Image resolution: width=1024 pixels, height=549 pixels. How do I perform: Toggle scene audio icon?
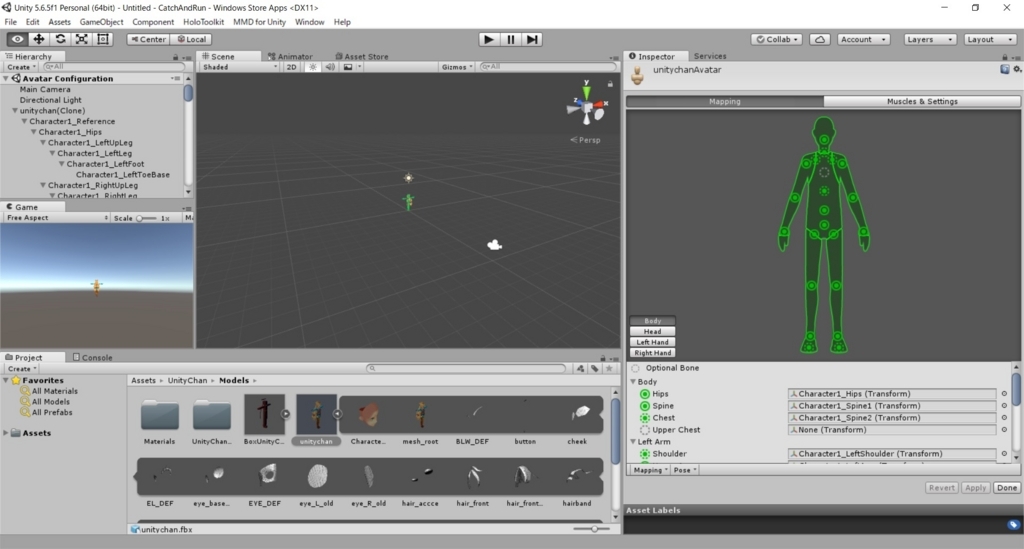(x=330, y=67)
